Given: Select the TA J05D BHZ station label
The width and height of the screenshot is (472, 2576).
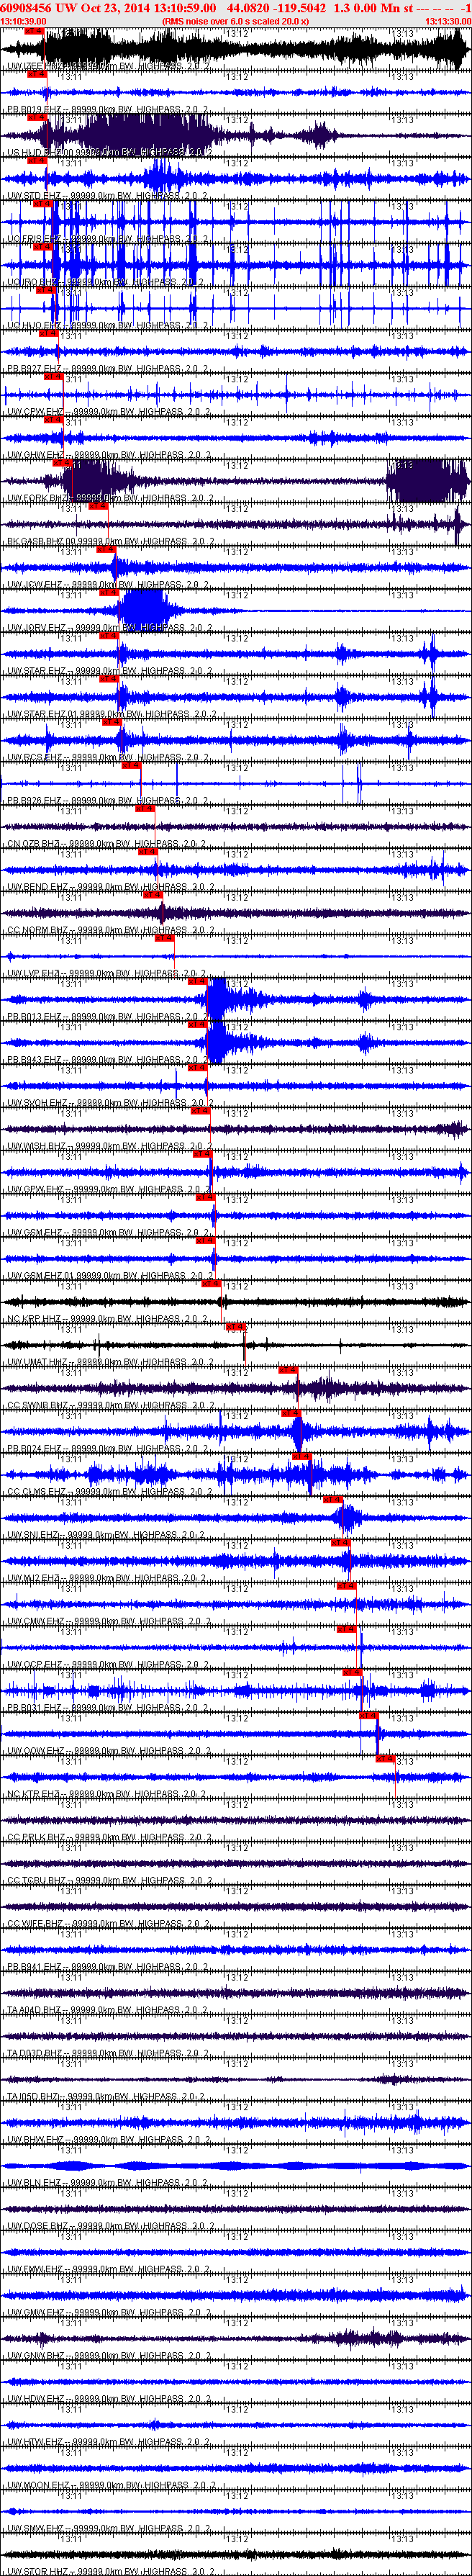Looking at the screenshot, I should (108, 2096).
